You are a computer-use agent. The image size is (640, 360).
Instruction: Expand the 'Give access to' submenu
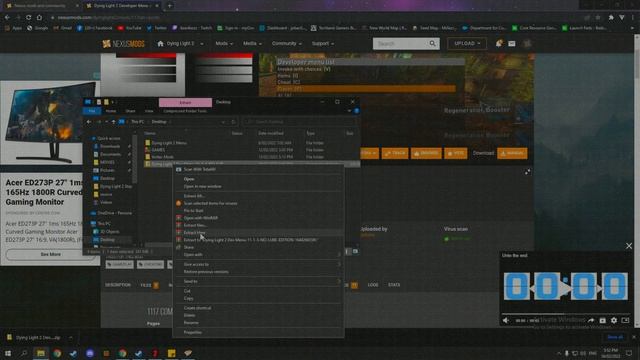[258, 264]
